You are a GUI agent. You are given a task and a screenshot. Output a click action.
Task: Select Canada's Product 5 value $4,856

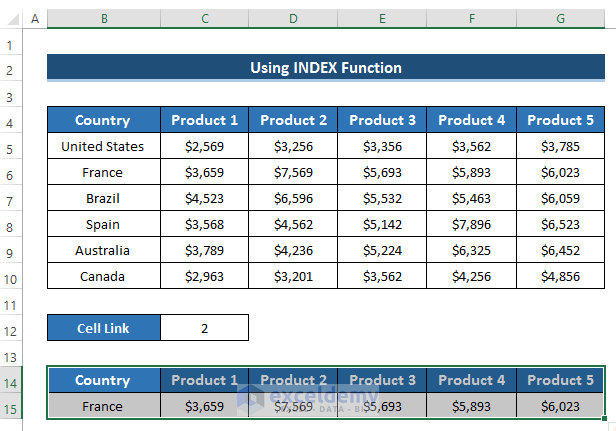[560, 277]
